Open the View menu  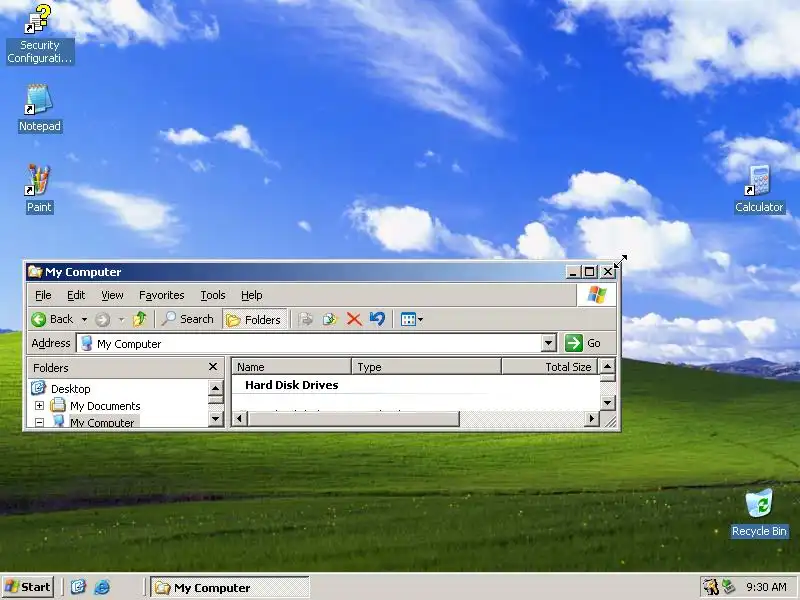pyautogui.click(x=112, y=295)
